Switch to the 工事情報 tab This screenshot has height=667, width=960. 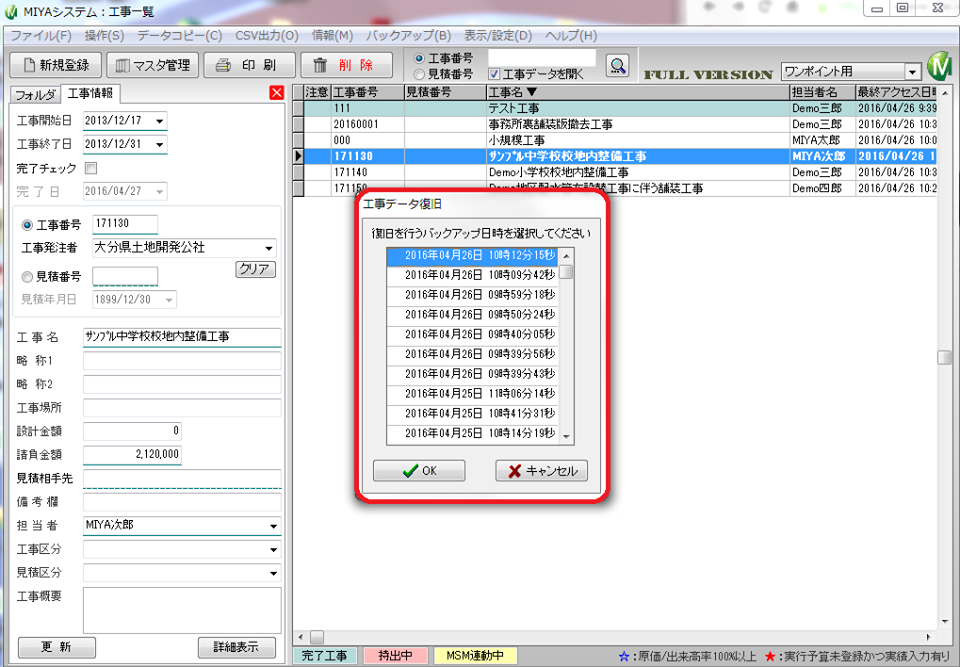[90, 93]
